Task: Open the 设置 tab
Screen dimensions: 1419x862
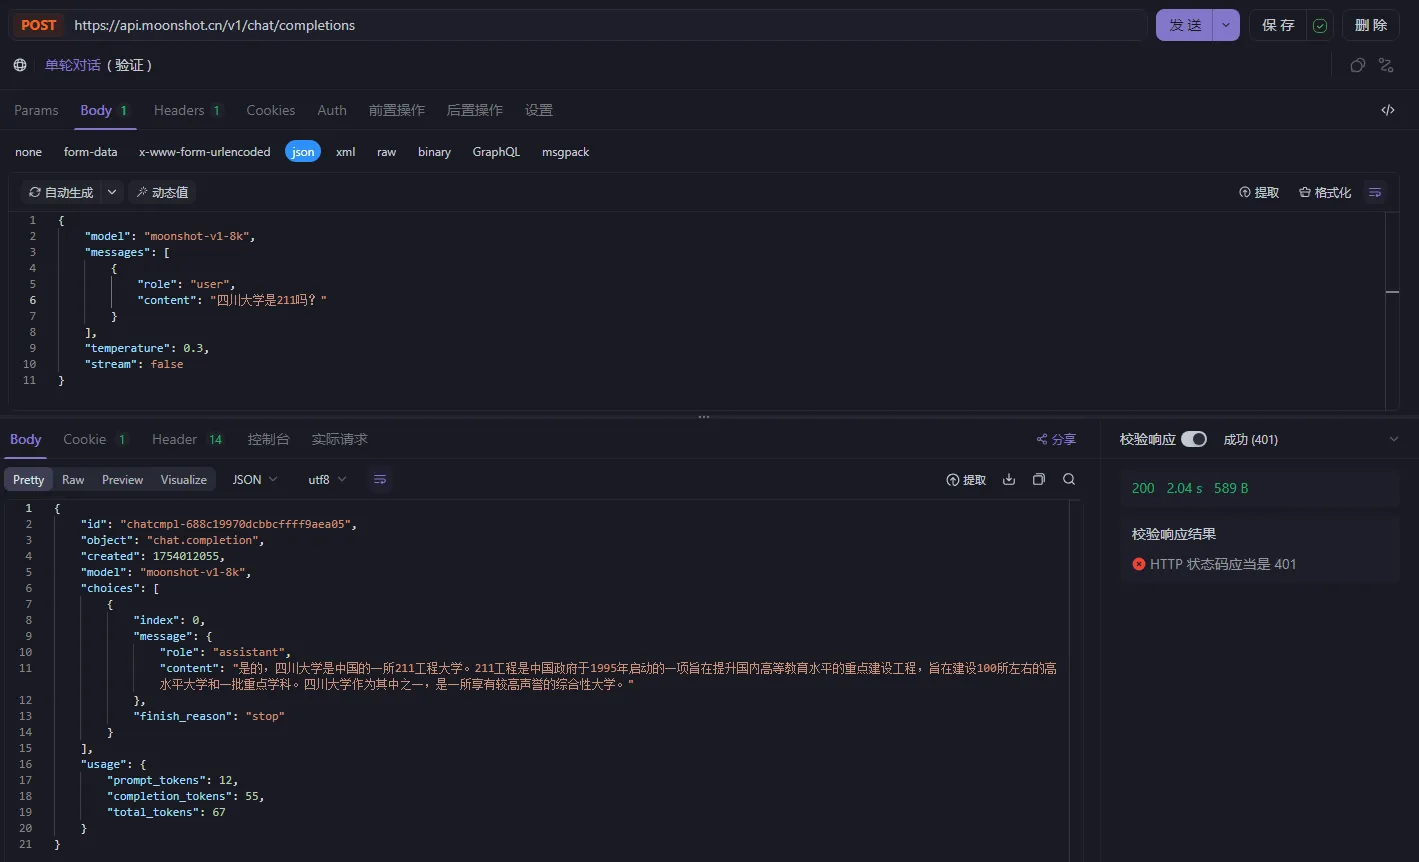Action: pos(539,110)
